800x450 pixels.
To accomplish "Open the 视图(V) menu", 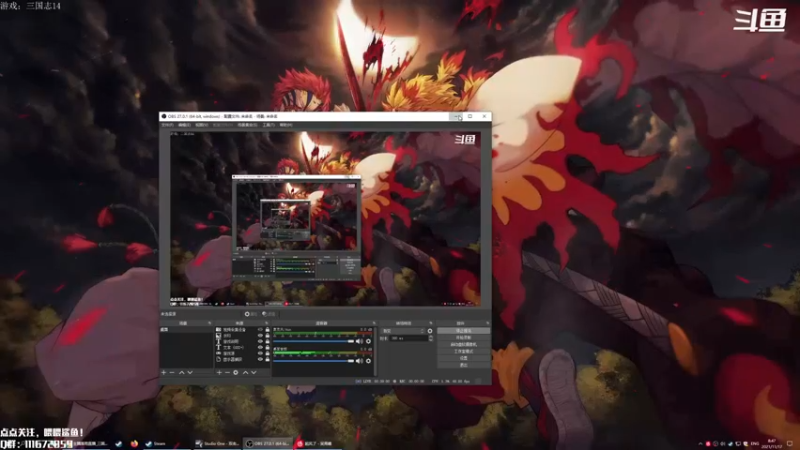I will click(x=202, y=124).
